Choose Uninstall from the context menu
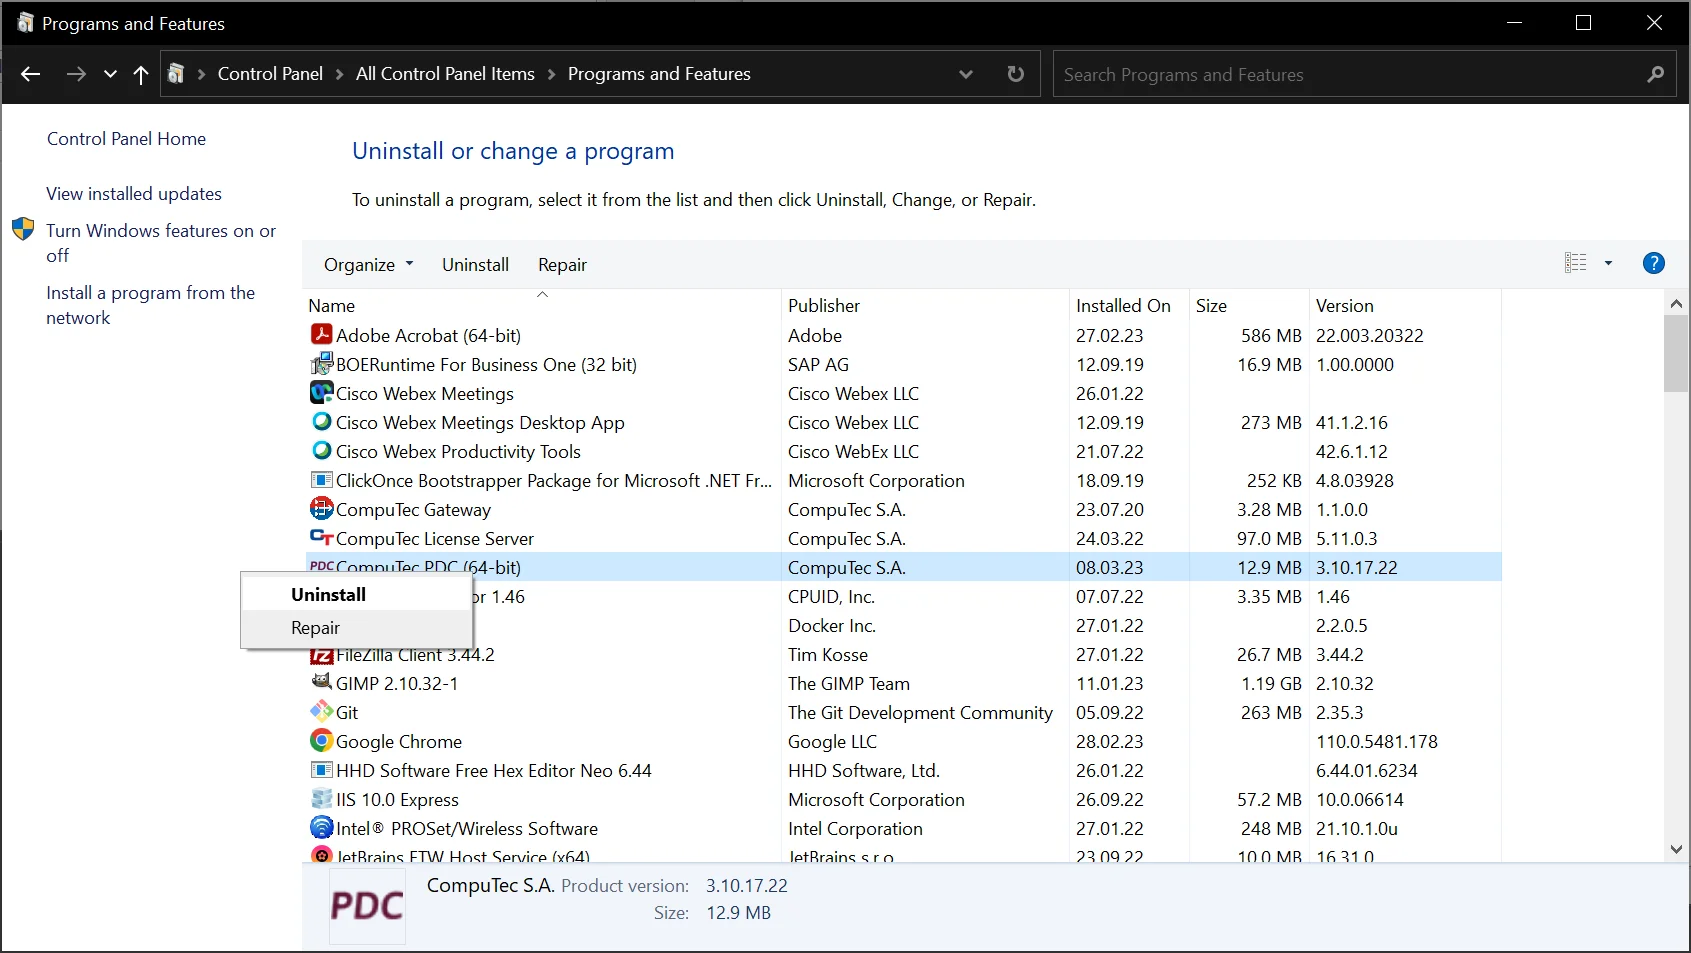 click(x=329, y=594)
